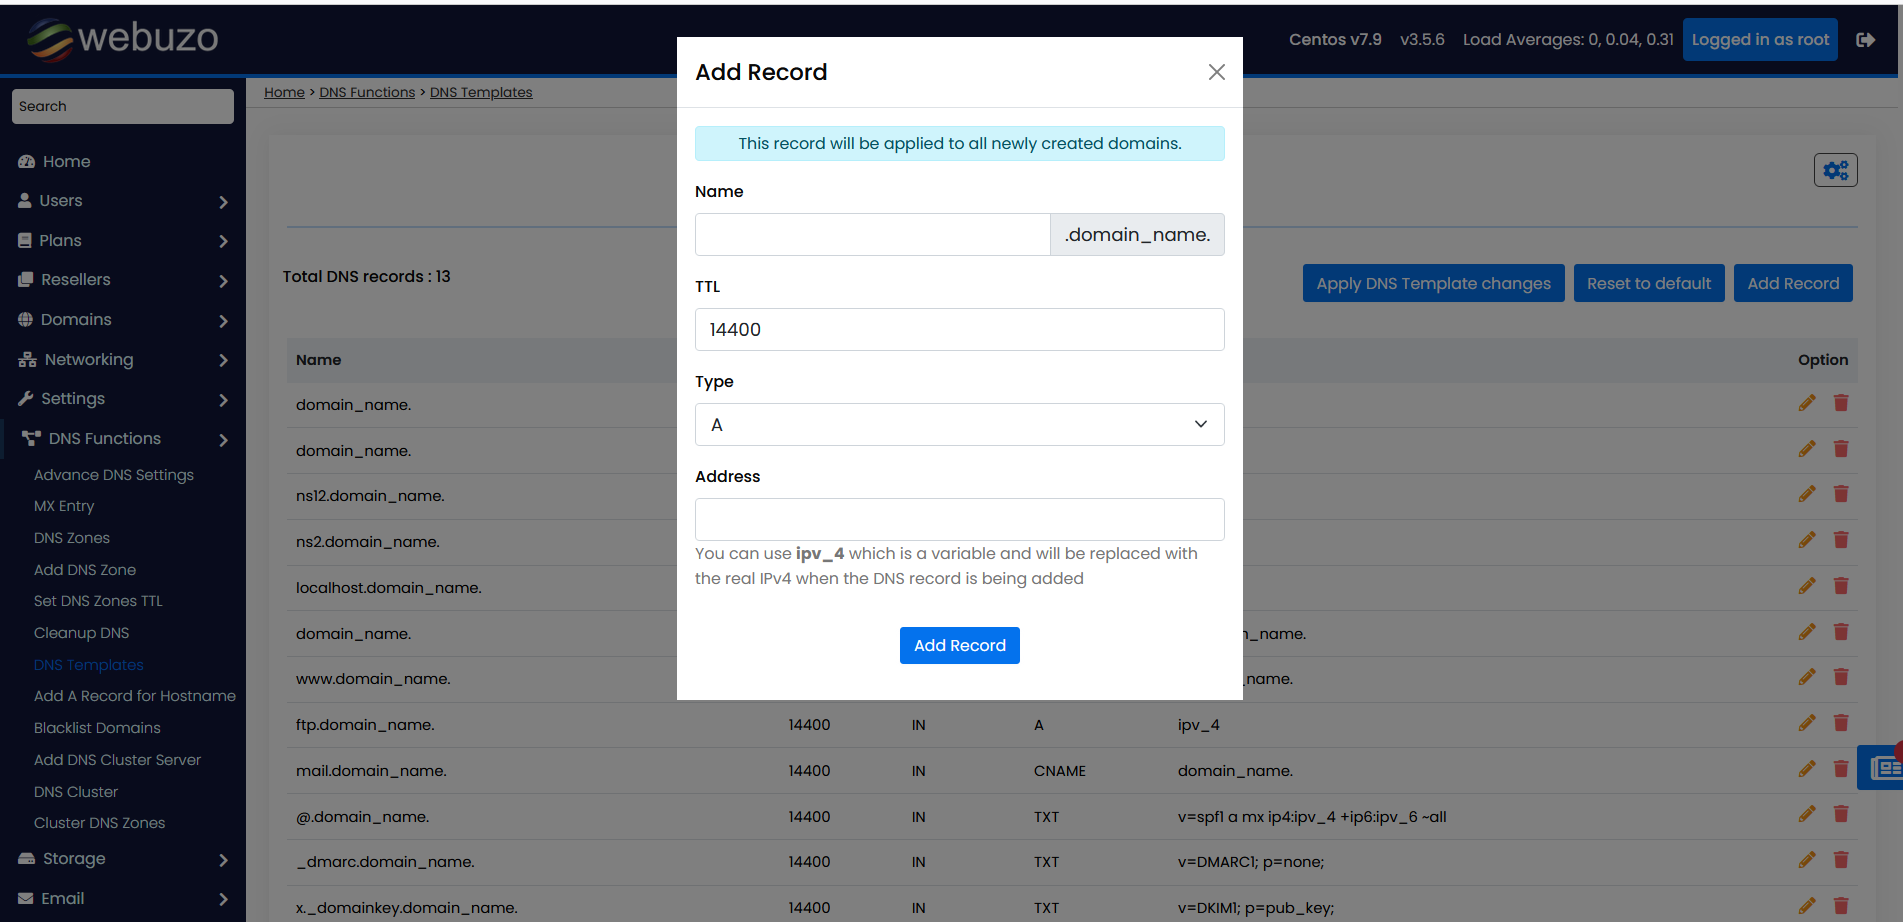Select the Storage sidebar icon

click(x=25, y=858)
